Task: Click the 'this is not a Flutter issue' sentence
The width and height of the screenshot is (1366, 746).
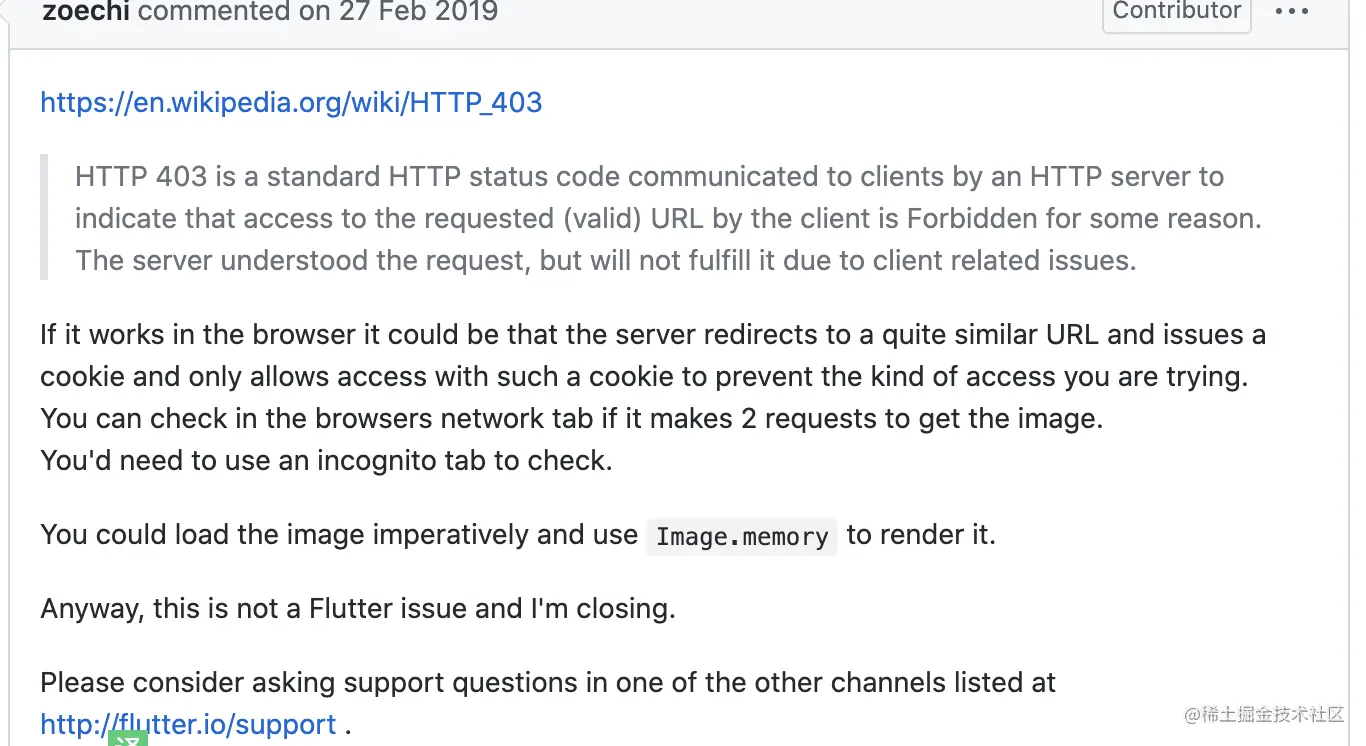Action: coord(358,608)
